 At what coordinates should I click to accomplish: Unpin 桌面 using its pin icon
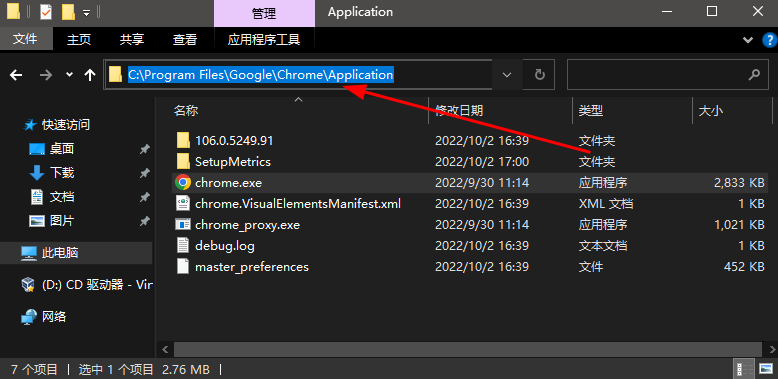[x=144, y=149]
